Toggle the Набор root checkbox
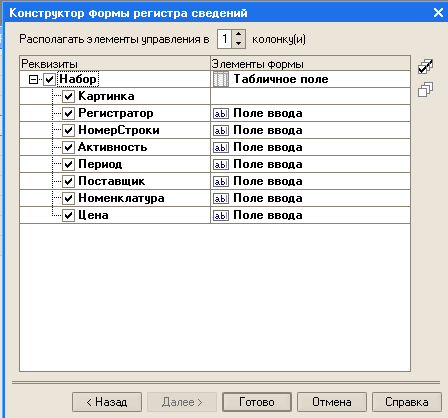Image resolution: width=448 pixels, height=418 pixels. point(49,79)
